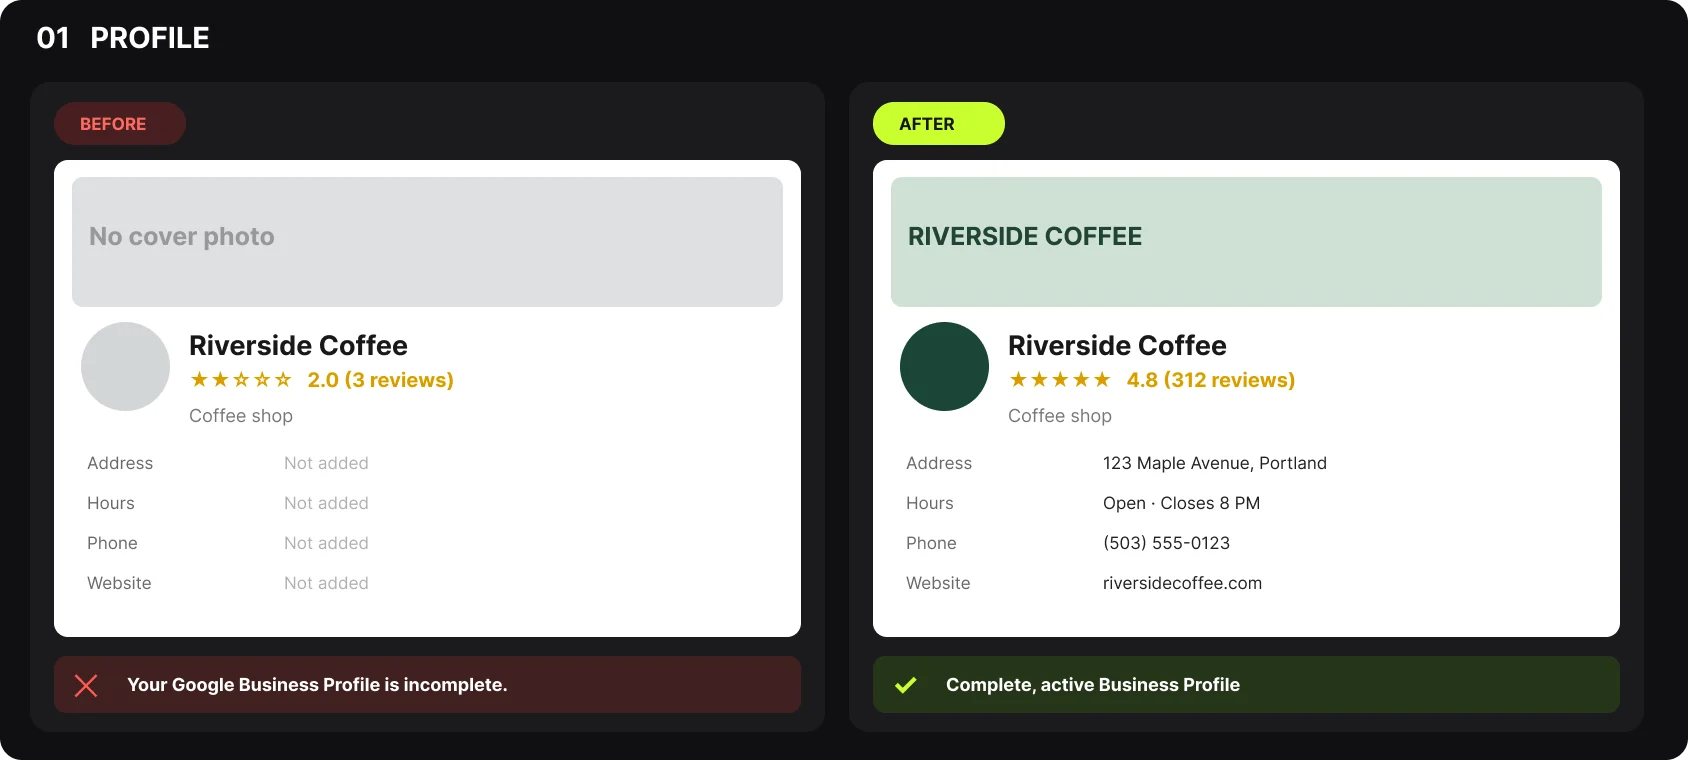Screen dimensions: 1688x760
Task: Click the red X incomplete icon
Action: (86, 685)
